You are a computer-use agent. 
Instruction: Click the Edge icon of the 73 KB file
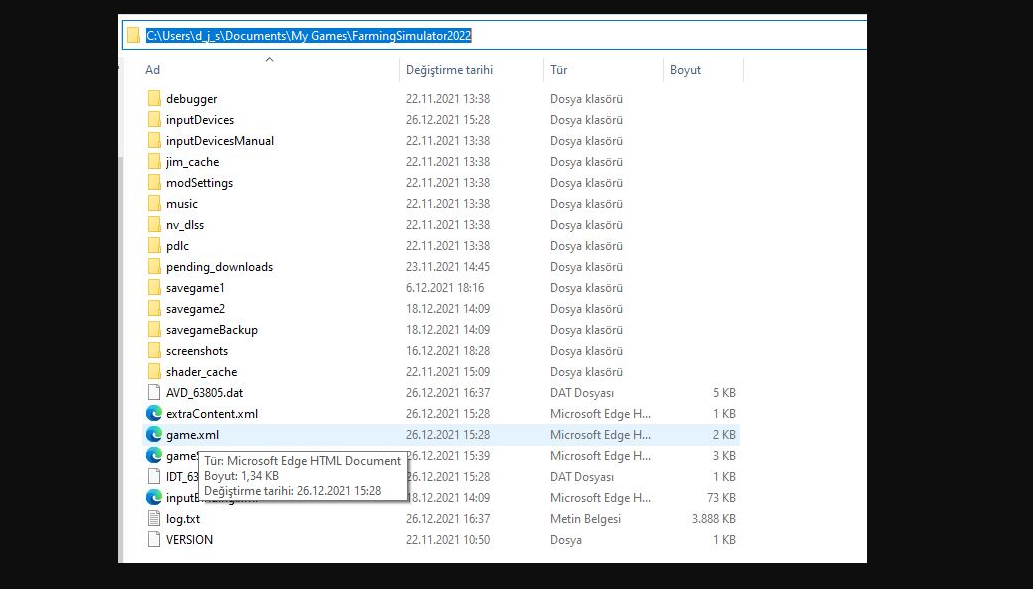click(x=154, y=497)
